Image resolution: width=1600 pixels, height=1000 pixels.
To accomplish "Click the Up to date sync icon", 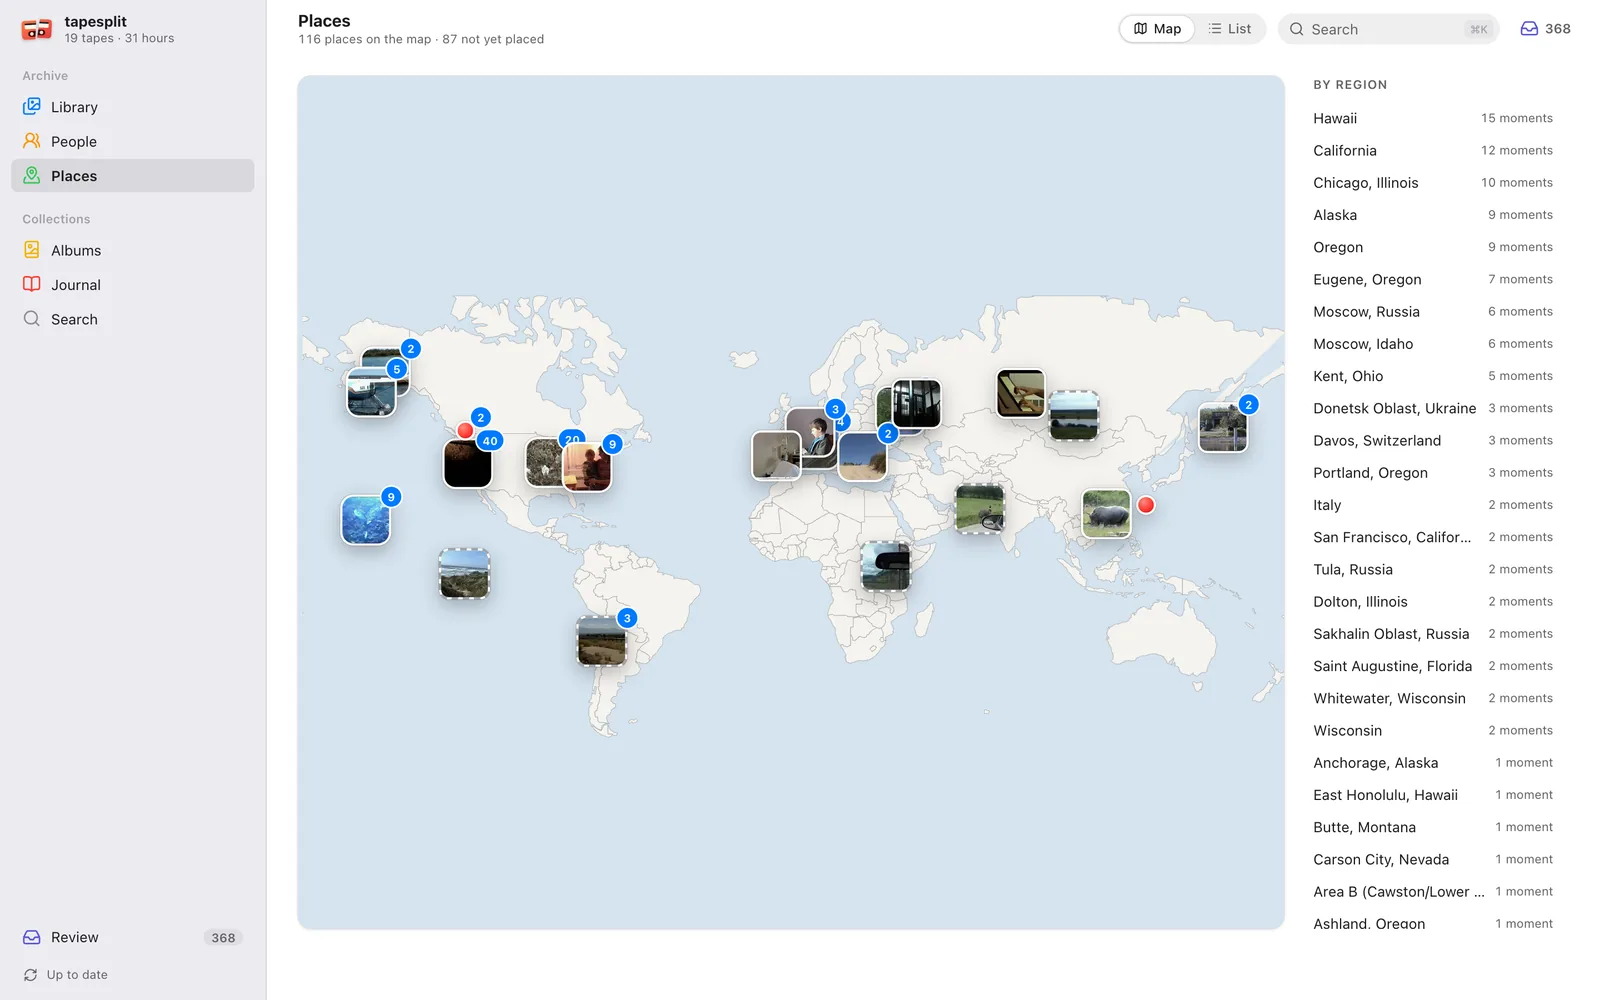I will pos(31,975).
